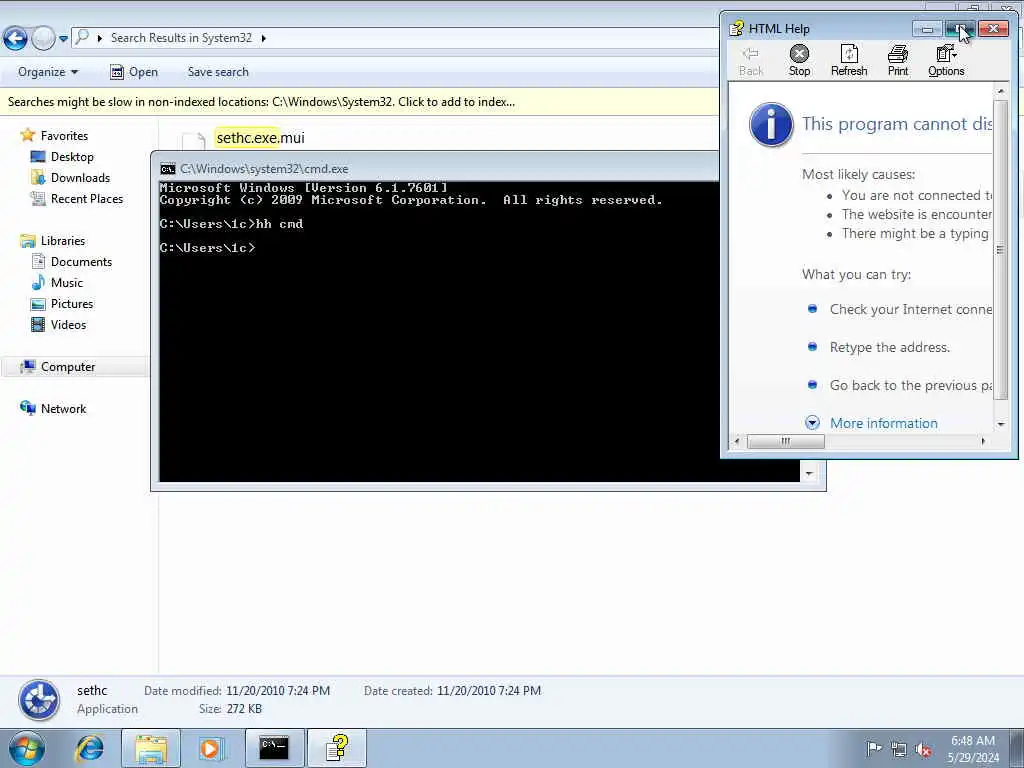
Task: Expand arrow after Search Results in System32
Action: [x=264, y=38]
